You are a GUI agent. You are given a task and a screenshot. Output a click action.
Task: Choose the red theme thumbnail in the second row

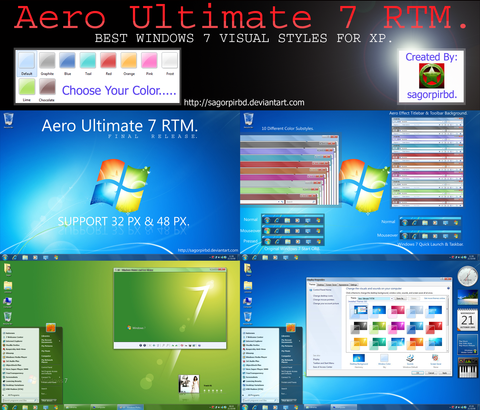coord(435,327)
